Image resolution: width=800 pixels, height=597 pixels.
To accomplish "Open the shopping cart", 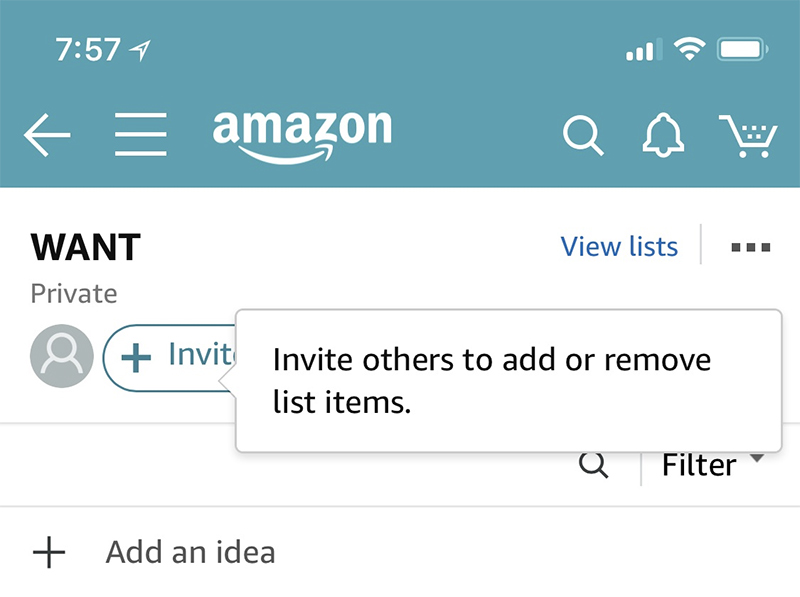I will pyautogui.click(x=748, y=136).
